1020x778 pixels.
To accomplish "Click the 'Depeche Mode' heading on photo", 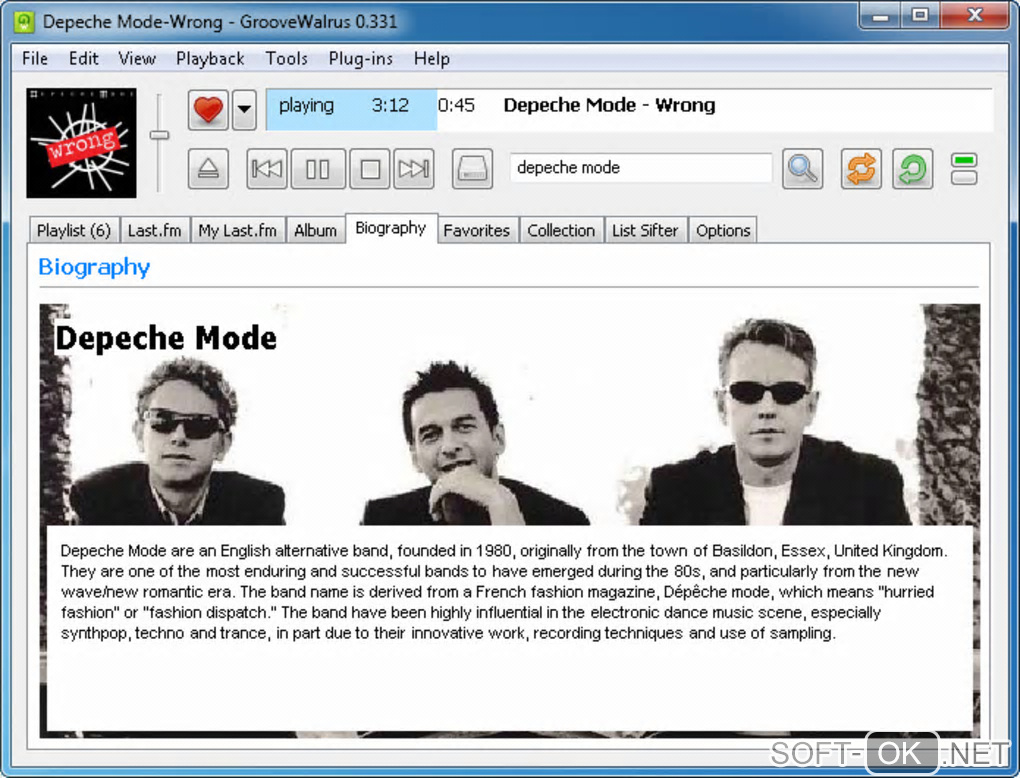I will [166, 338].
